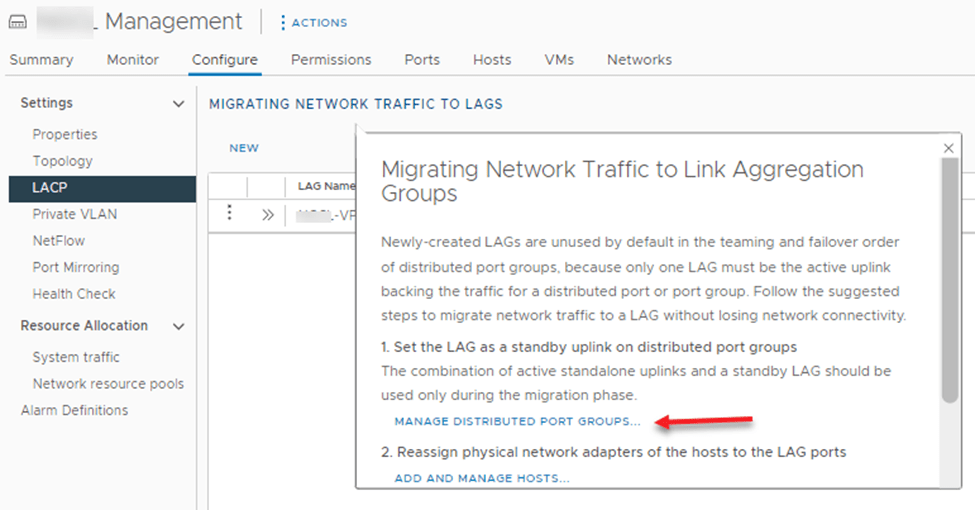
Task: Collapse the Settings section
Action: [x=179, y=104]
